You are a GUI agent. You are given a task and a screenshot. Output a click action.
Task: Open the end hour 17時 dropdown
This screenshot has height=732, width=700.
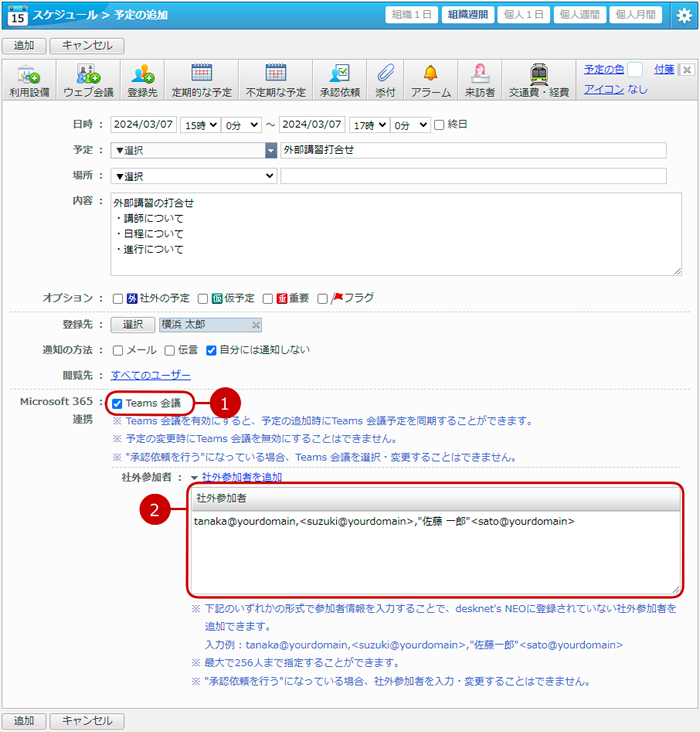click(x=369, y=125)
